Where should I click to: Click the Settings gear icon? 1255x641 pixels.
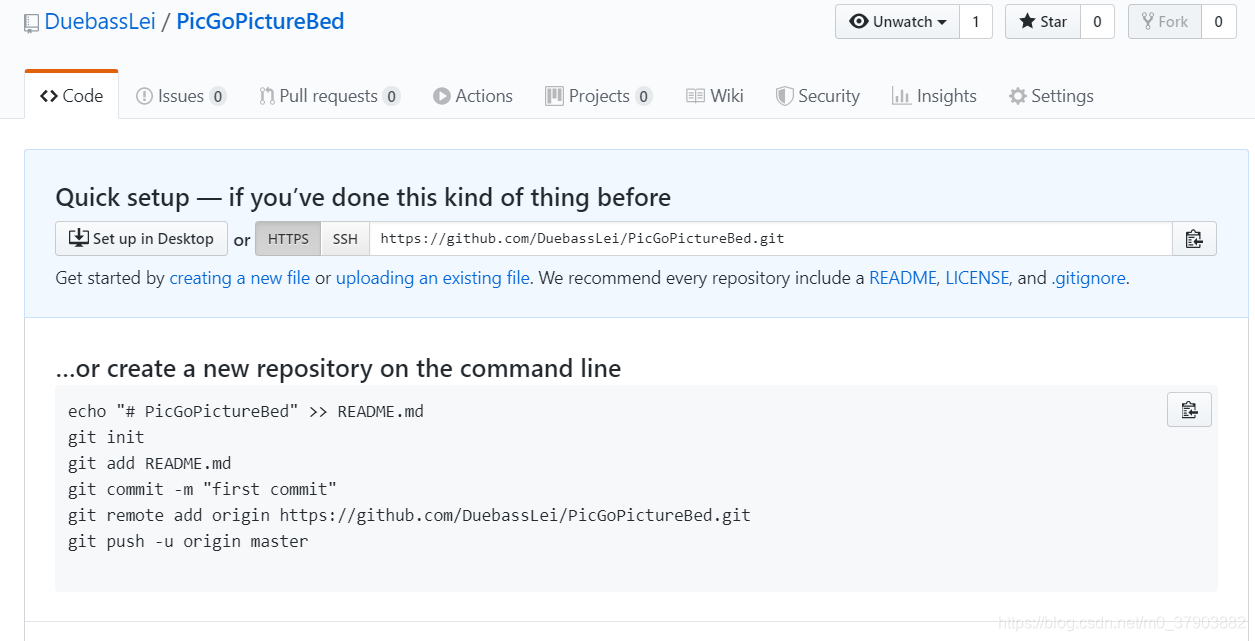1018,96
